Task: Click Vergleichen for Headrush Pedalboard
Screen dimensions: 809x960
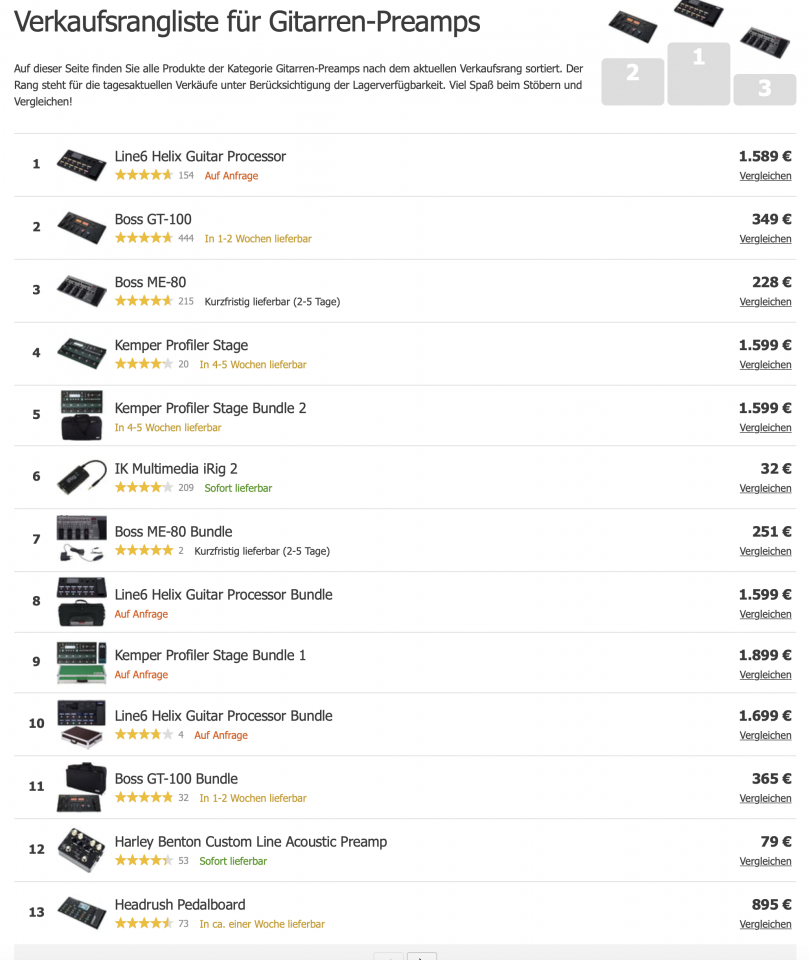Action: click(x=765, y=924)
